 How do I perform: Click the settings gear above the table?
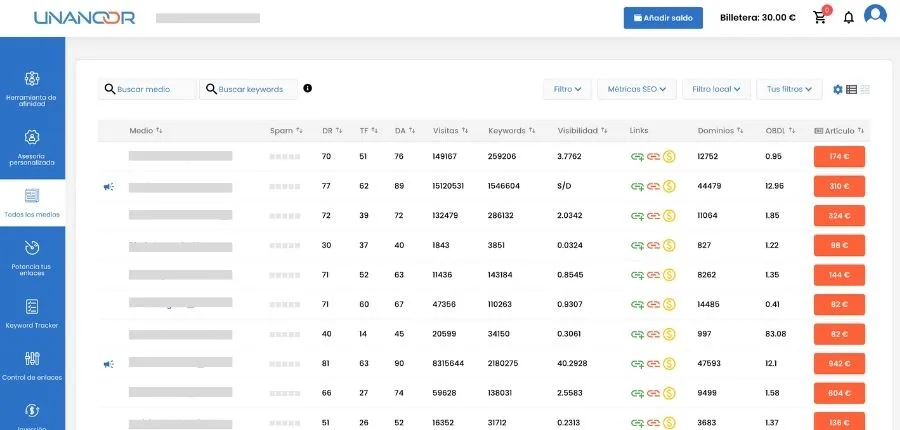pos(838,89)
